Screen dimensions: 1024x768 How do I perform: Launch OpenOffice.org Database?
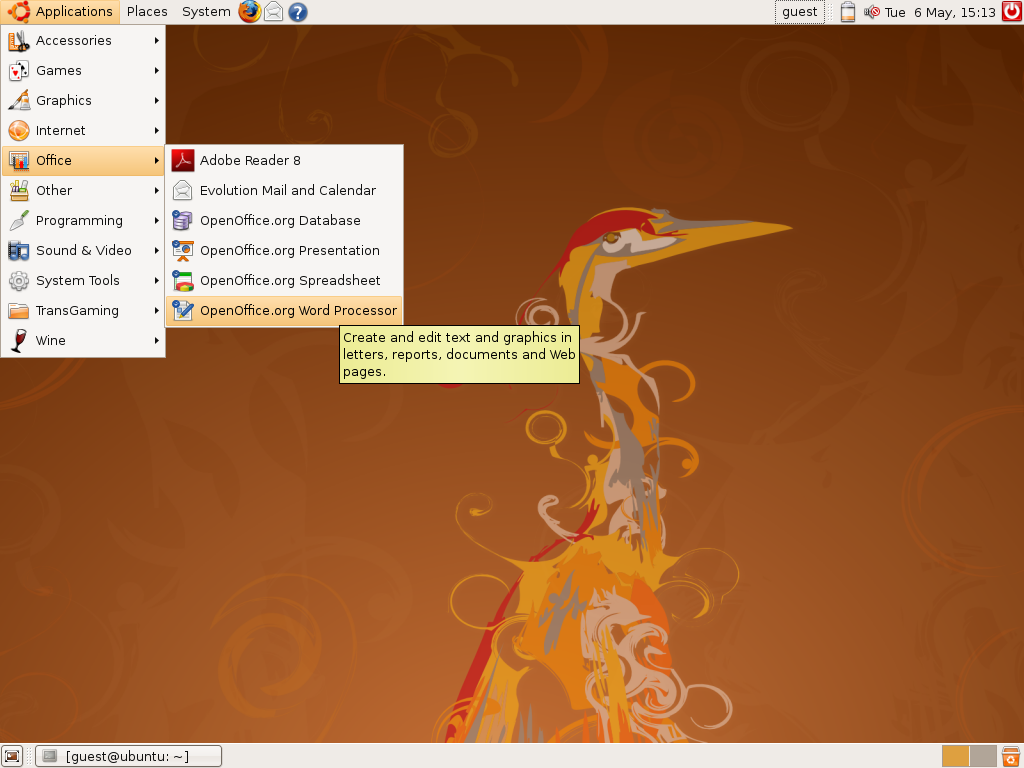coord(284,221)
